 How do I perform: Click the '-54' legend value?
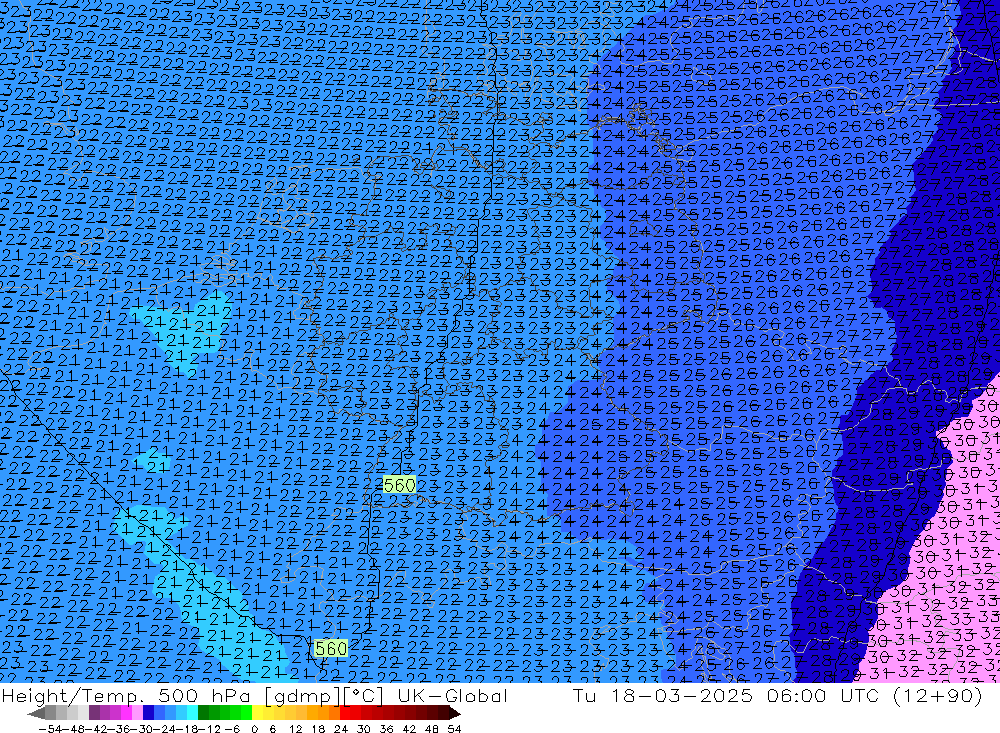click(50, 729)
